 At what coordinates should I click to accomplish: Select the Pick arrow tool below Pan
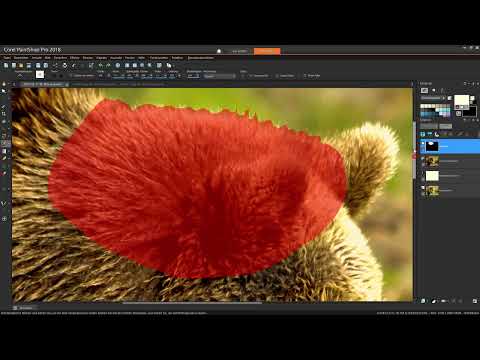[x=4, y=91]
